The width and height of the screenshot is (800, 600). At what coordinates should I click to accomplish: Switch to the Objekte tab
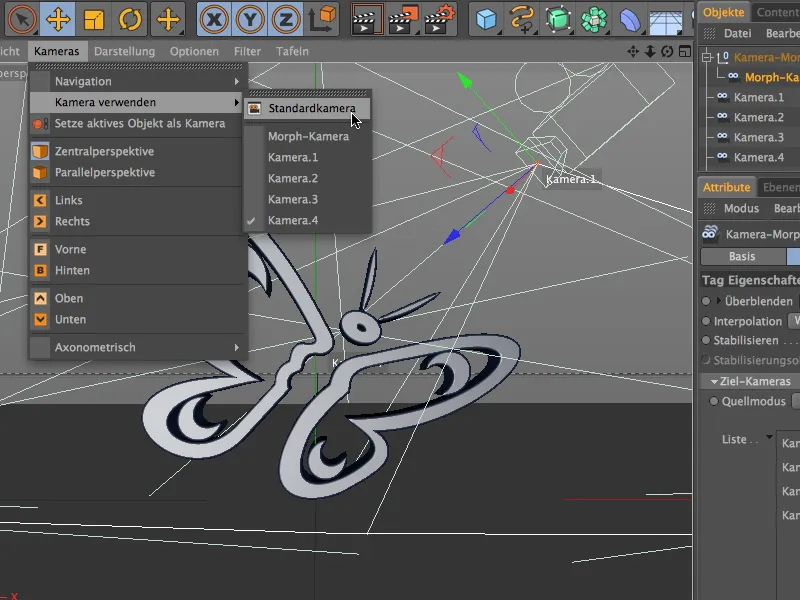(x=723, y=12)
